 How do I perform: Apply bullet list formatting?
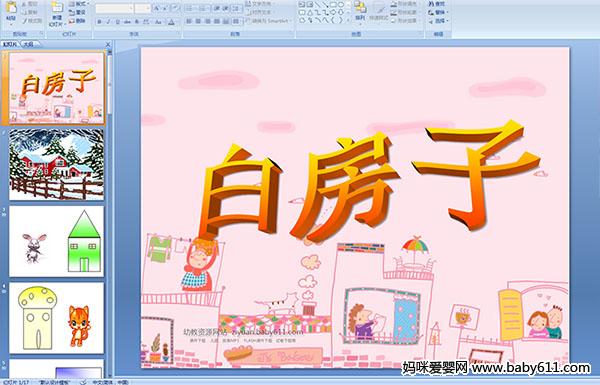tap(190, 8)
